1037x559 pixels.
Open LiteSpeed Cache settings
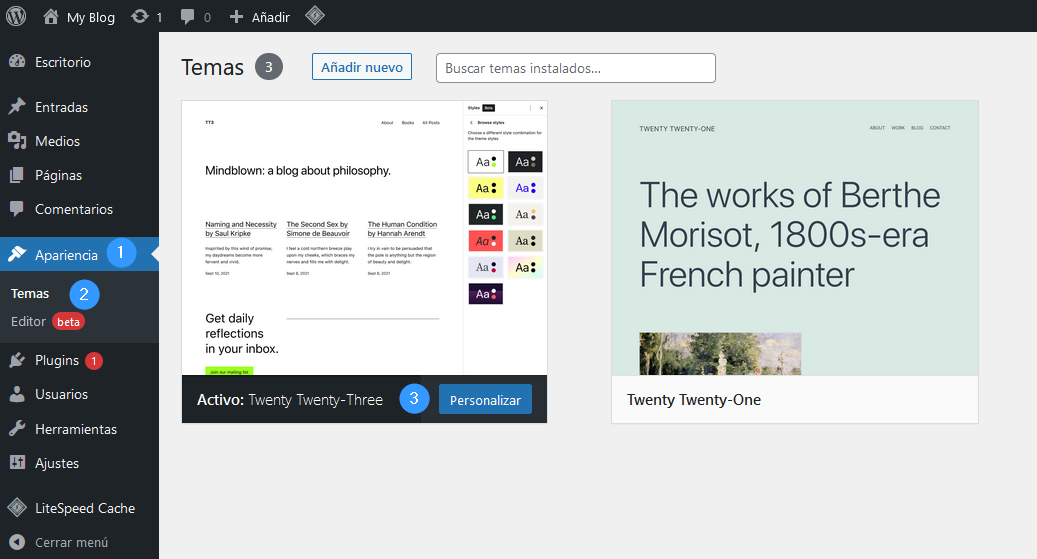79,508
